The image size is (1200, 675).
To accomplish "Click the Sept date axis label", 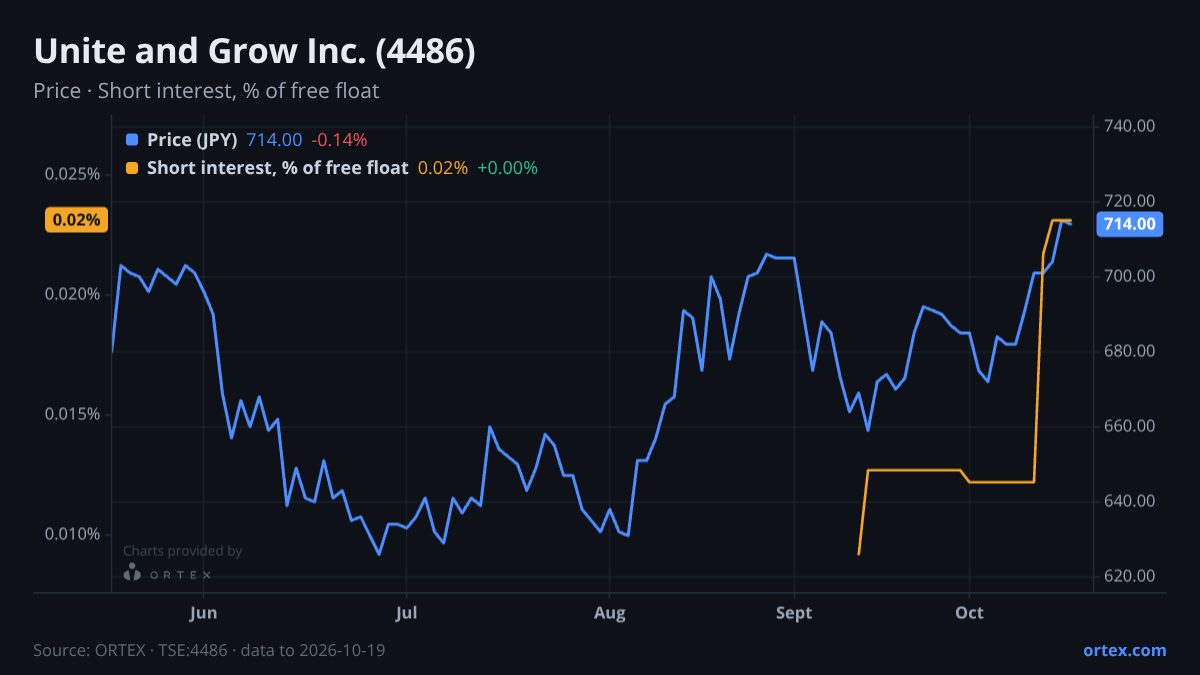I will [794, 612].
